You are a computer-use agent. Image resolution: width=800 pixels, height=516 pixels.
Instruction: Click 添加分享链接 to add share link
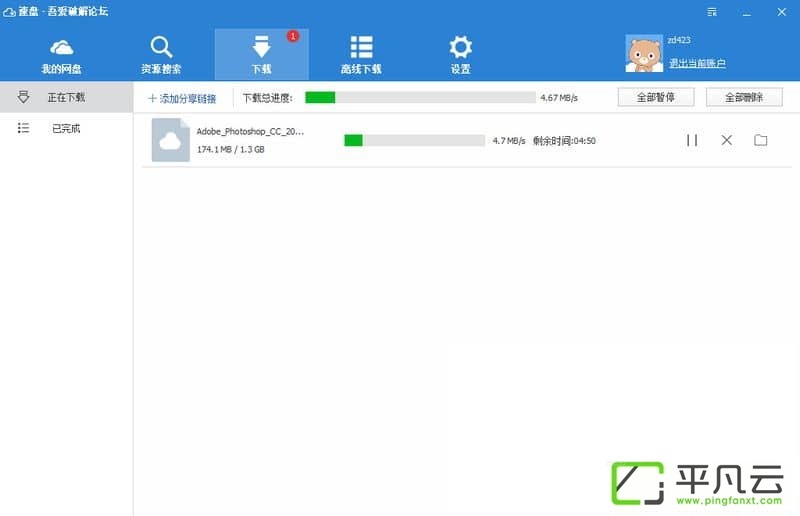click(x=182, y=98)
